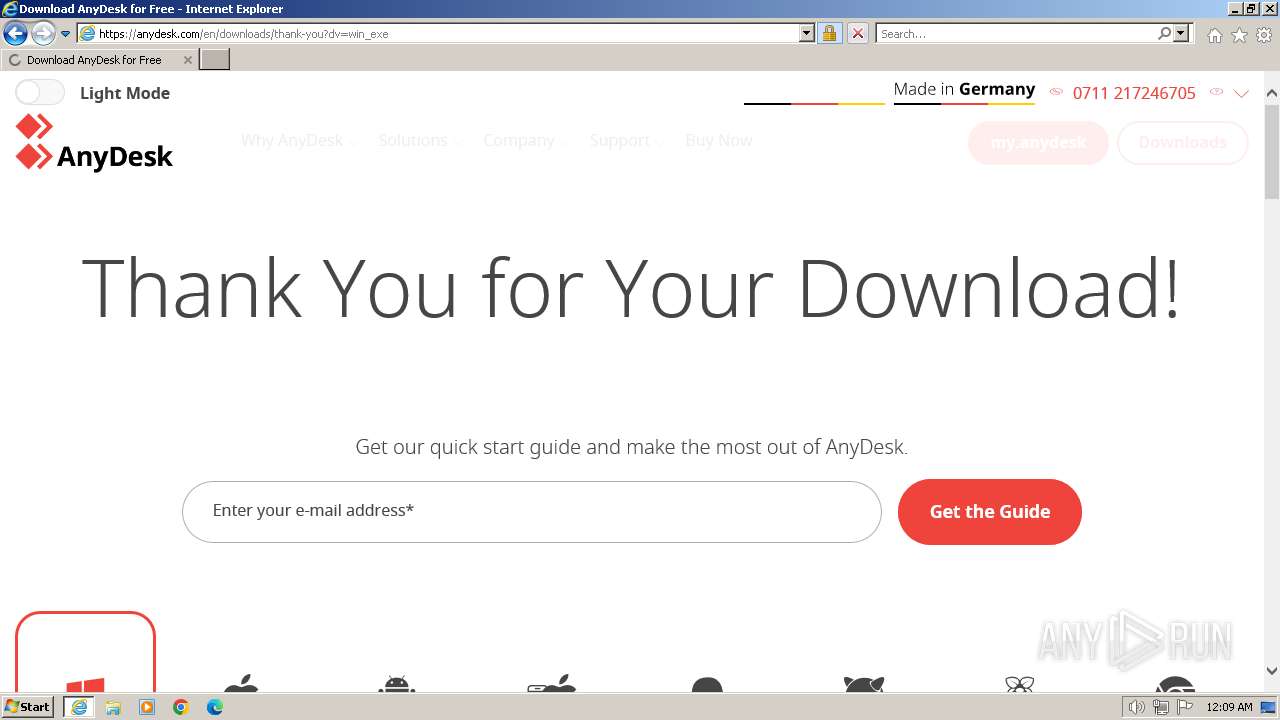1280x720 pixels.
Task: Click the network tray icon
Action: (1160, 707)
